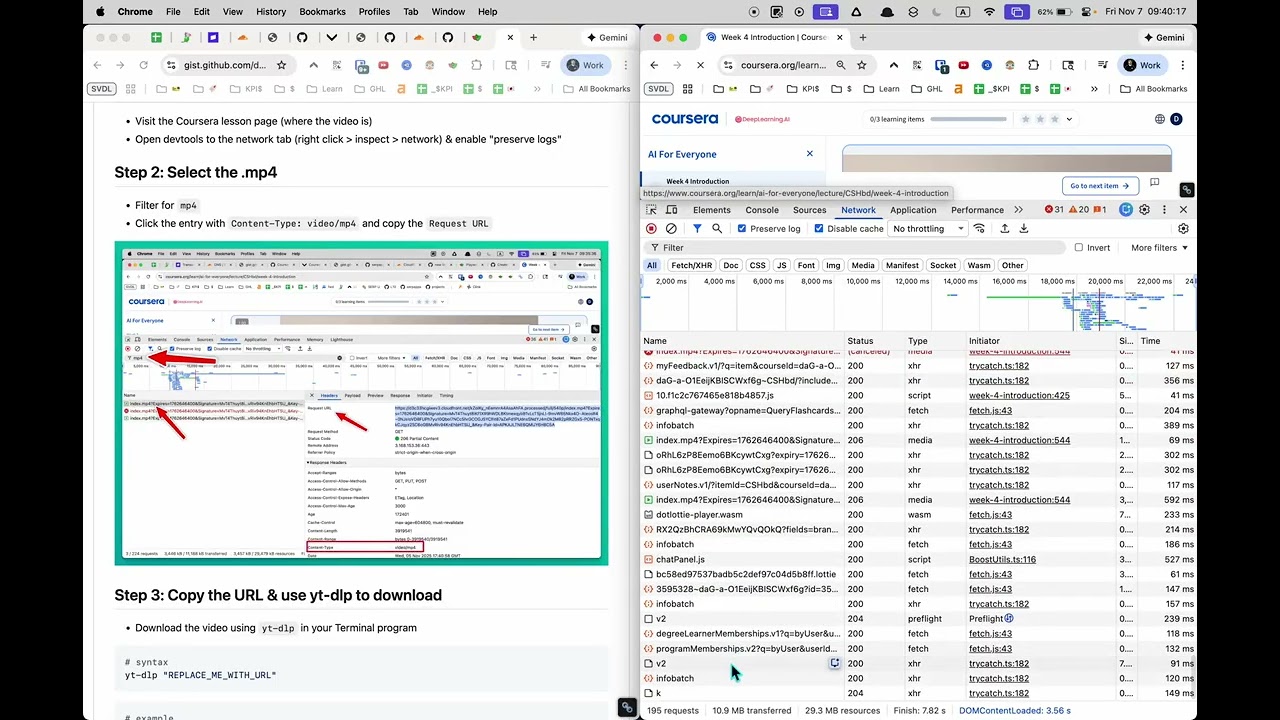Toggle the network filter funnel icon
The height and width of the screenshot is (720, 1280).
tap(697, 229)
